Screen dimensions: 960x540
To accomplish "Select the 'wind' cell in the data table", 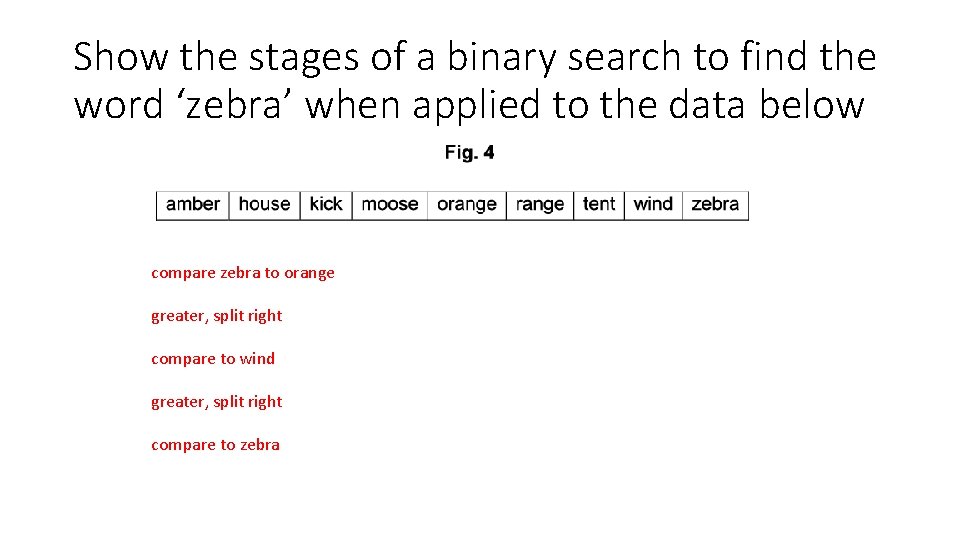I will (x=653, y=204).
